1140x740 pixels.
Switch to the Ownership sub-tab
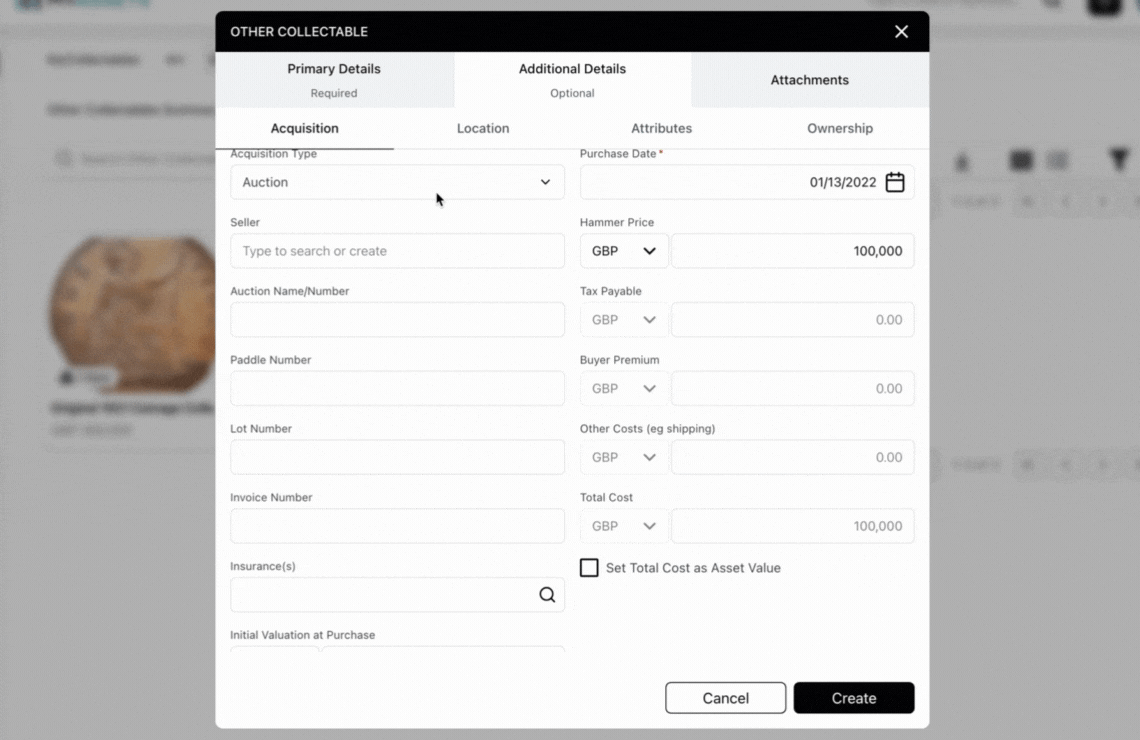point(840,128)
